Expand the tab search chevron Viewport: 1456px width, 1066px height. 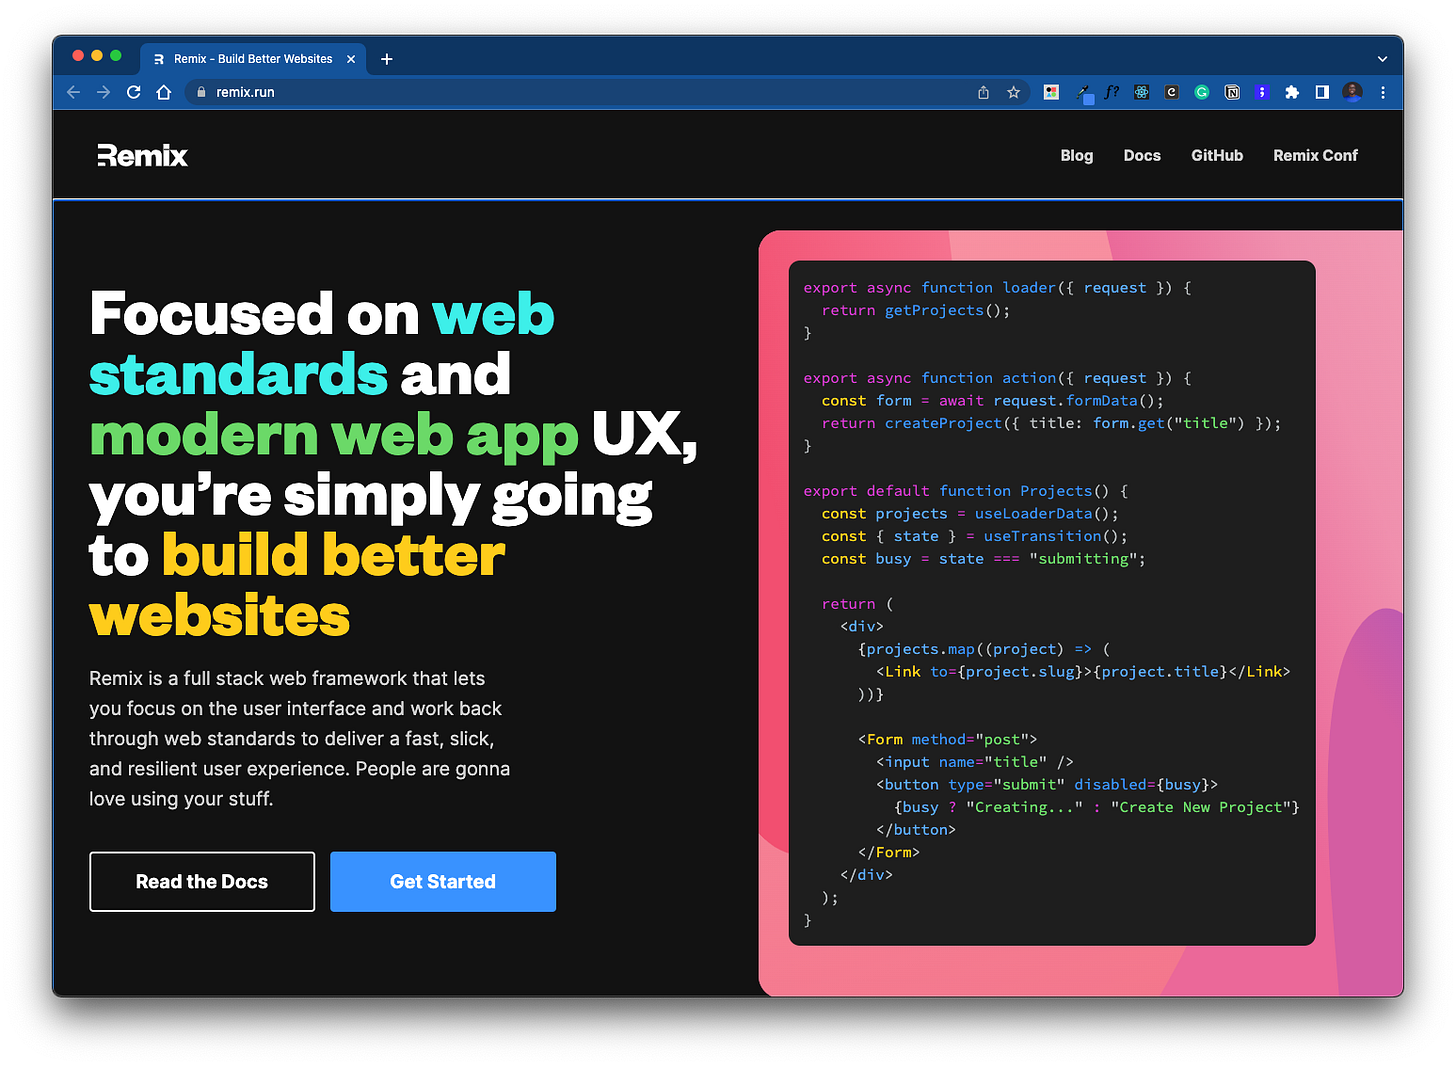1382,59
